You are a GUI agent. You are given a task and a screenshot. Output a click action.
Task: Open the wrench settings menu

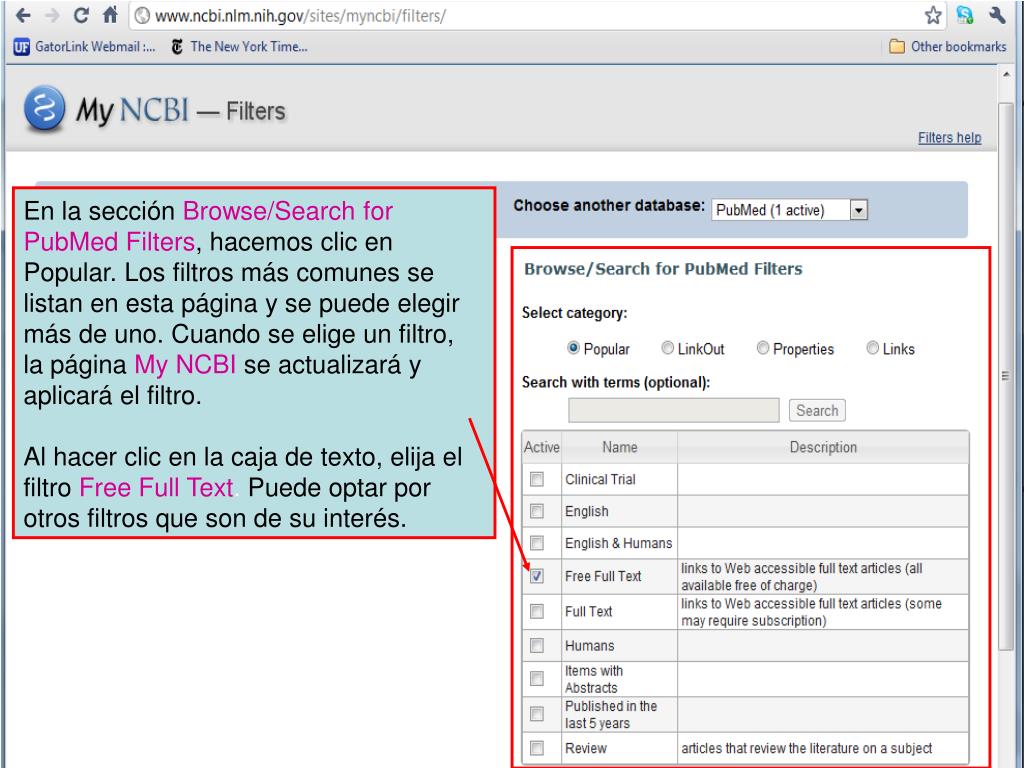(997, 15)
